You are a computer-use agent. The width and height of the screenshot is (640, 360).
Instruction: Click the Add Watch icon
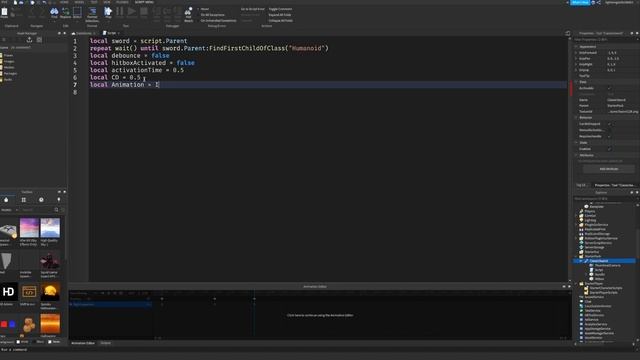(x=188, y=11)
